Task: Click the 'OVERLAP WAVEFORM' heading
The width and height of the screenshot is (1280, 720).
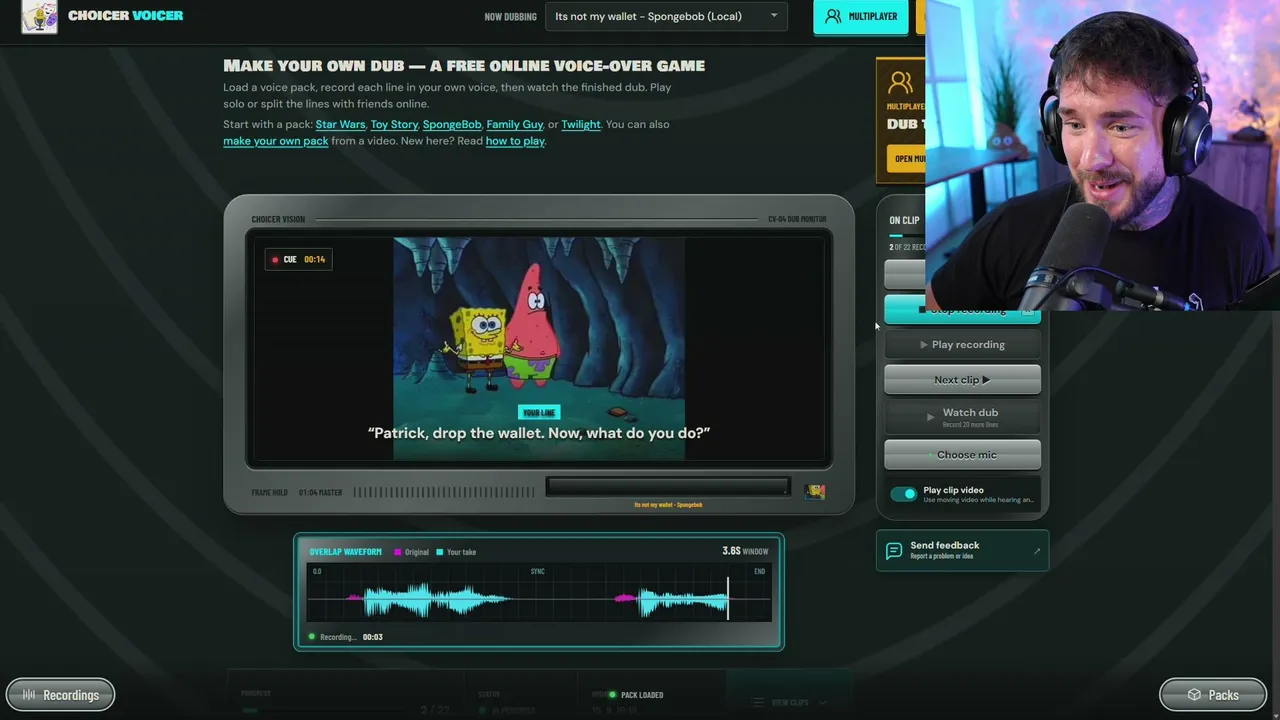Action: tap(346, 552)
